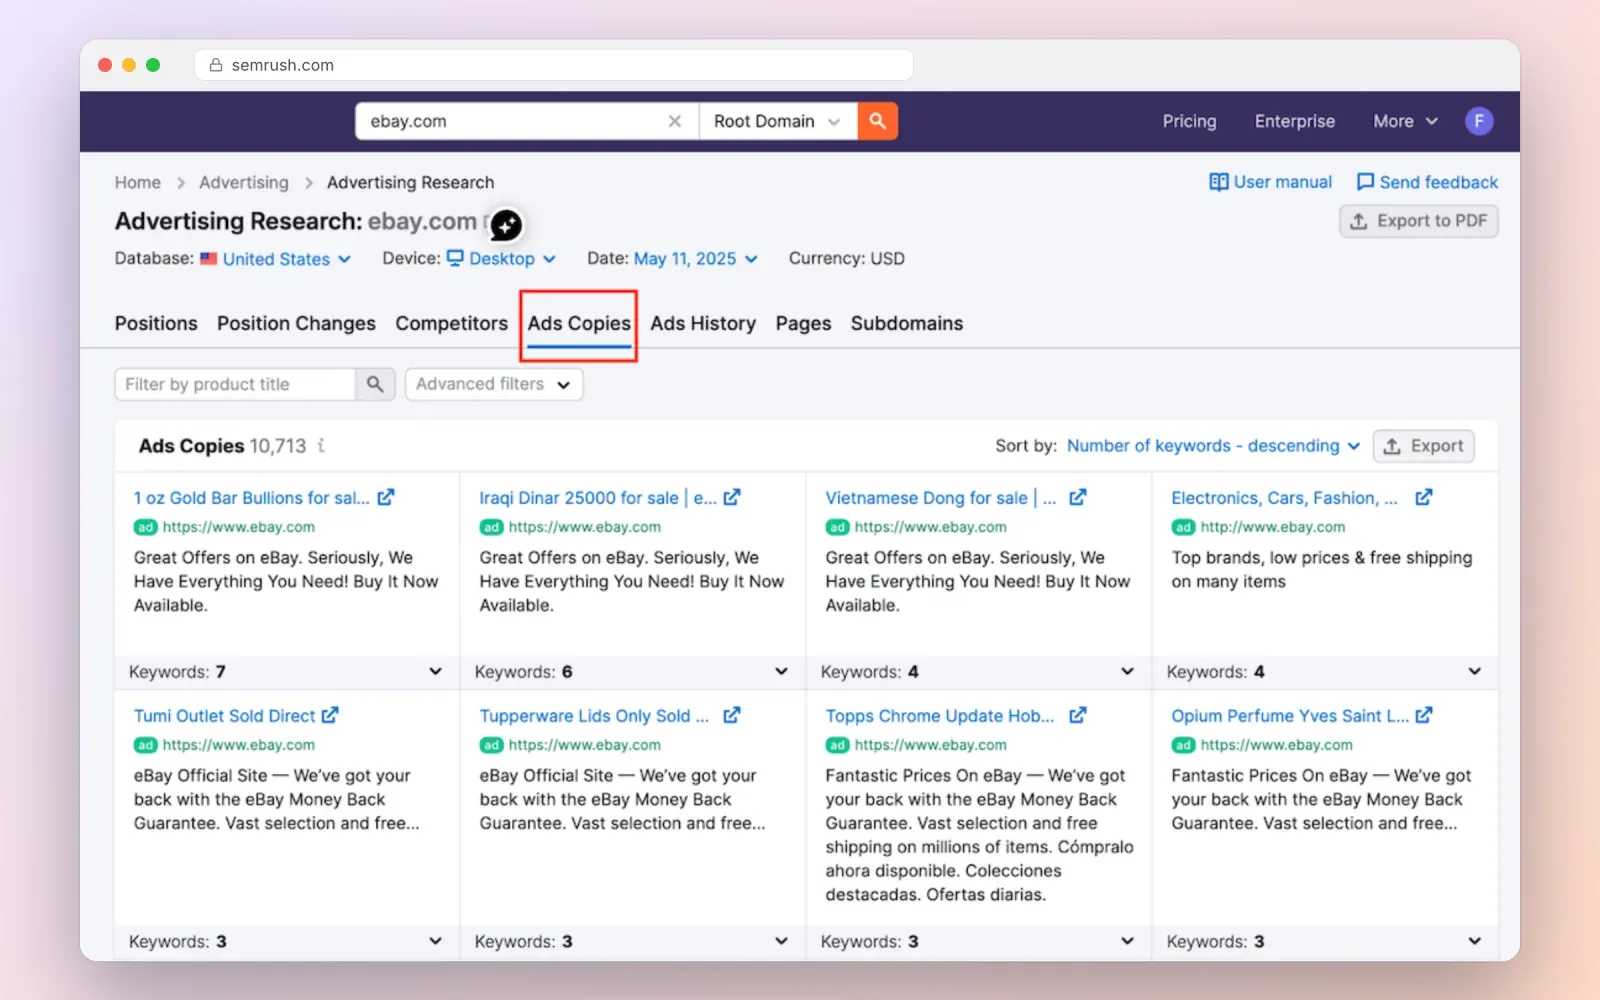The height and width of the screenshot is (1000, 1600).
Task: Change the United States database dropdown
Action: (x=276, y=259)
